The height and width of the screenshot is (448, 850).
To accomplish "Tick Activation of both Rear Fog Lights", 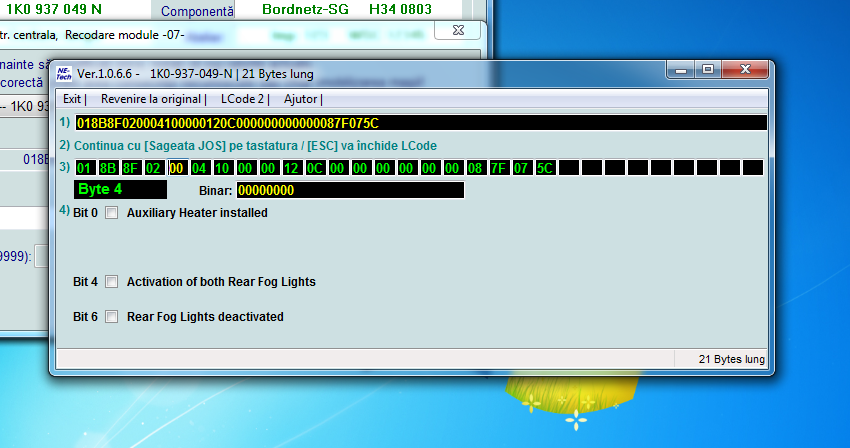I will (112, 282).
